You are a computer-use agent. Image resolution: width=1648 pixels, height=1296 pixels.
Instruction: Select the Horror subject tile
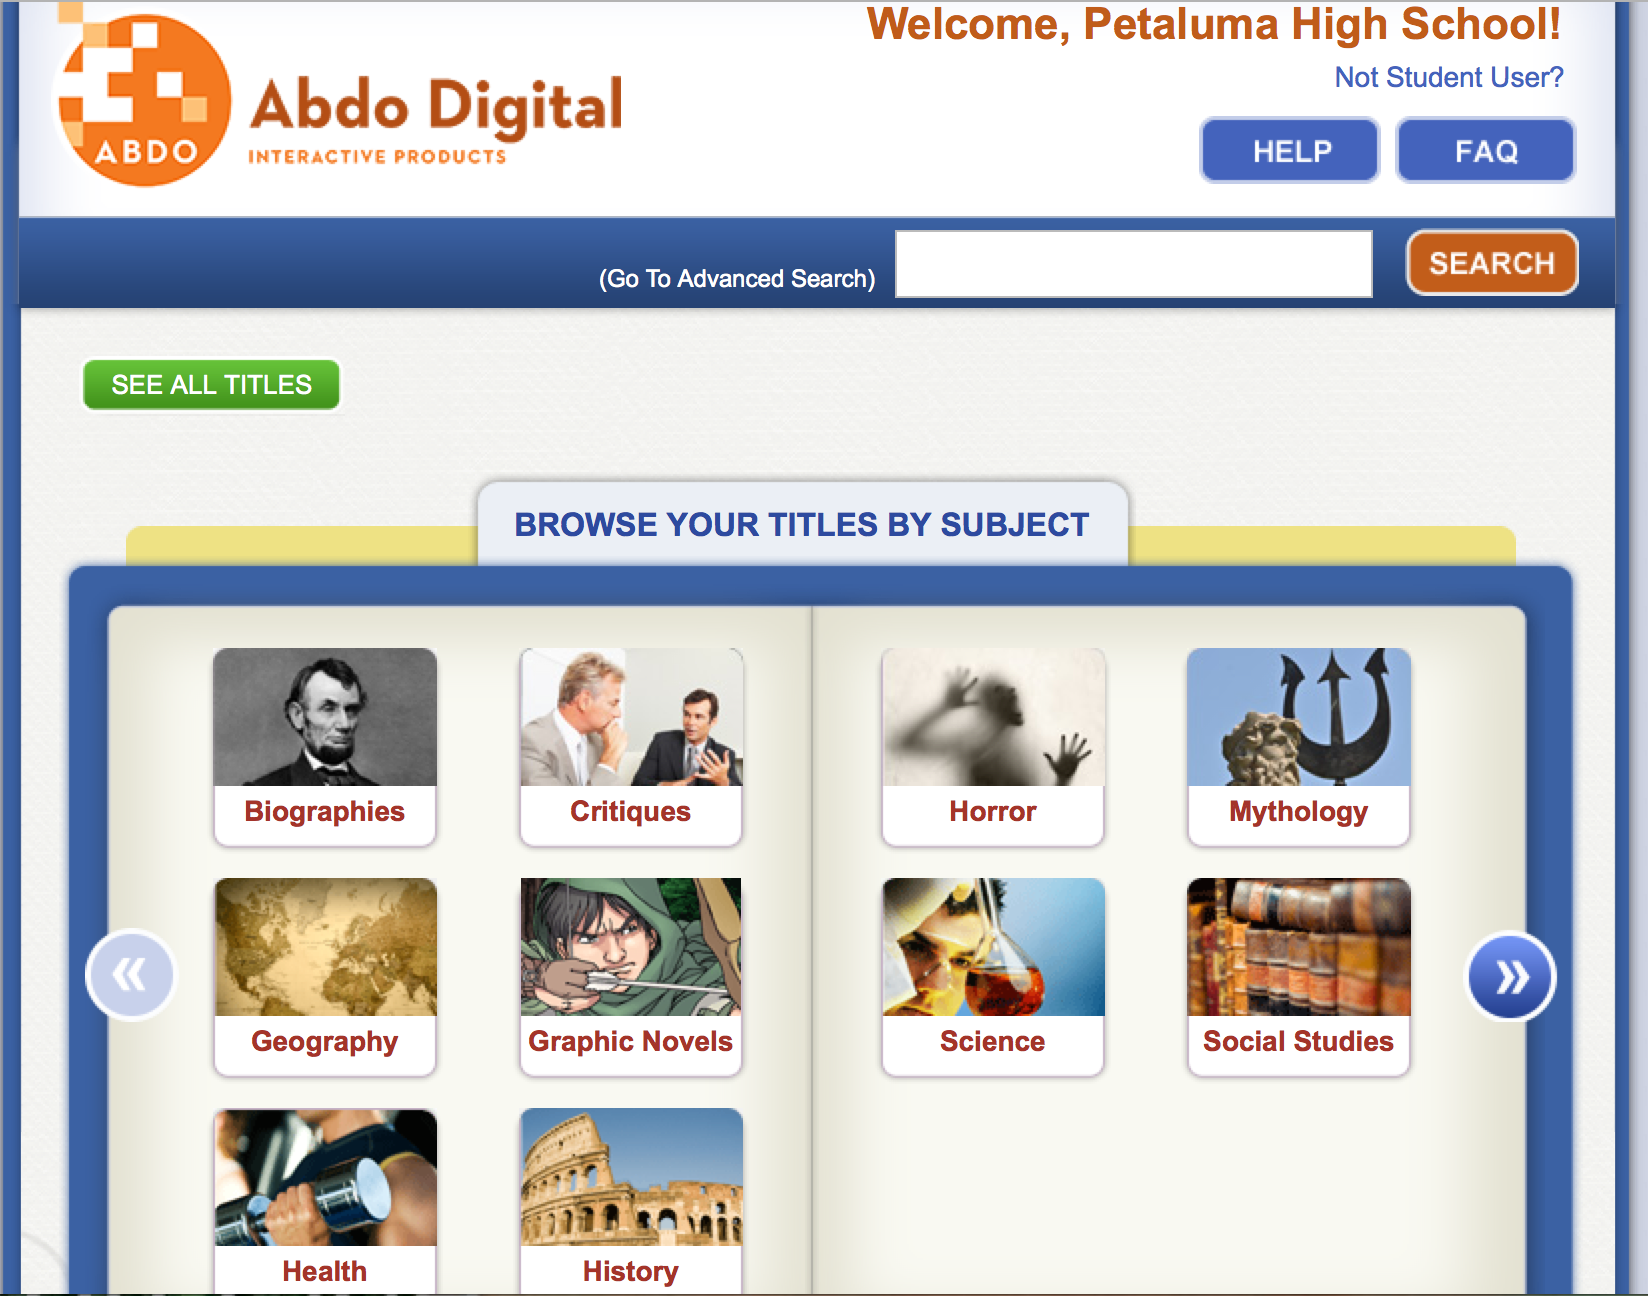pos(993,746)
